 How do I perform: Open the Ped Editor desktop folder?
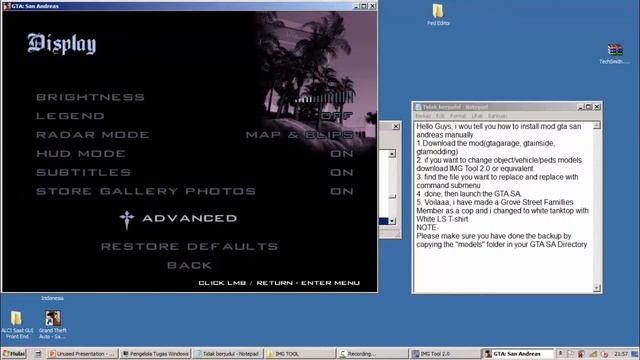[x=438, y=14]
